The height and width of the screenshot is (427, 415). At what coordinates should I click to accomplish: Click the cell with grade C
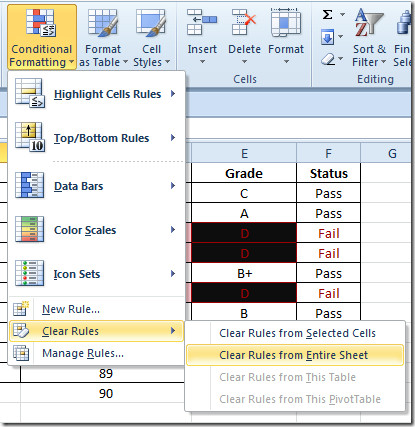244,193
